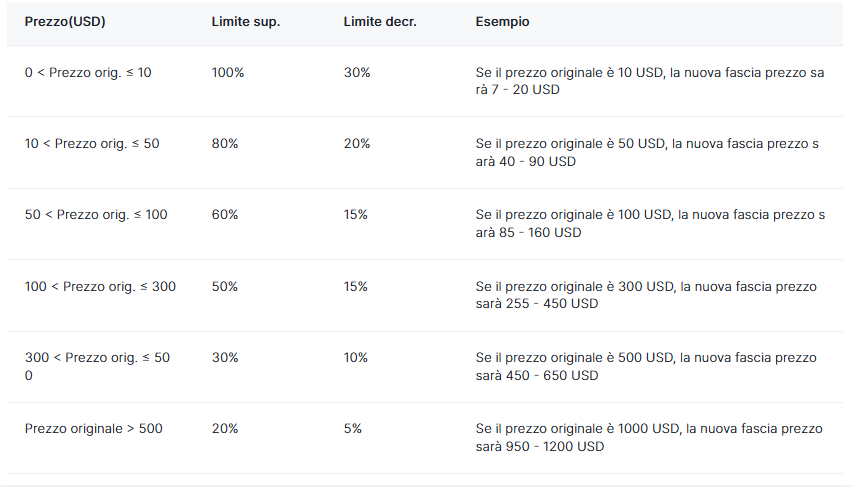The width and height of the screenshot is (852, 487).
Task: Select the 60% upper limit value
Action: coord(225,215)
